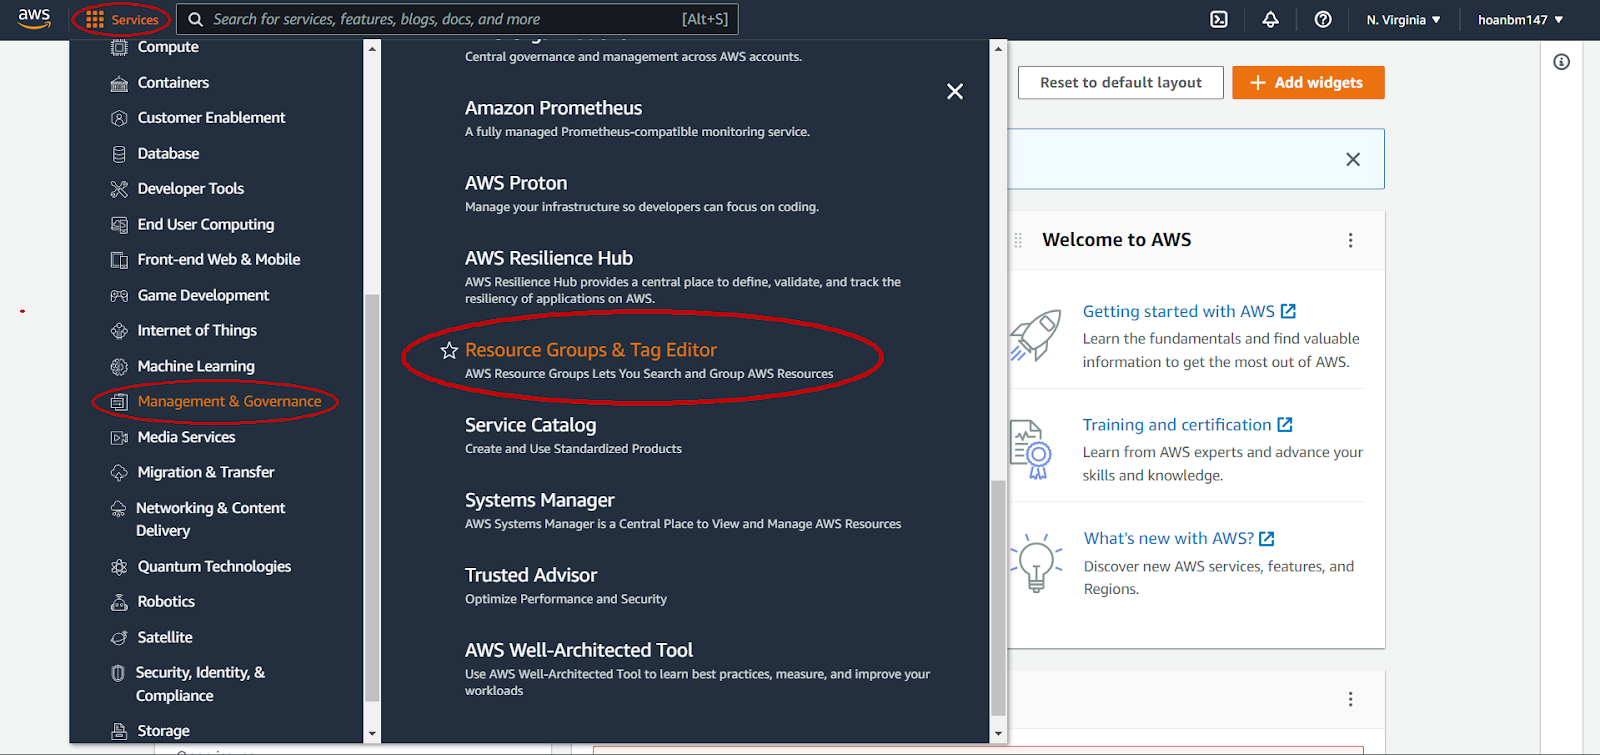Grab the Welcome to AWS drag handle
1600x755 pixels.
point(1018,240)
